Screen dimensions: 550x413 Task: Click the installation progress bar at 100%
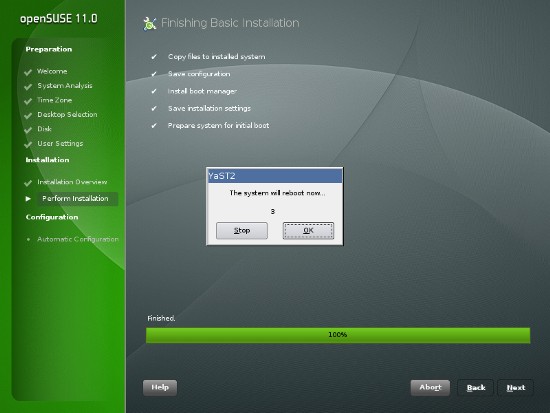338,335
